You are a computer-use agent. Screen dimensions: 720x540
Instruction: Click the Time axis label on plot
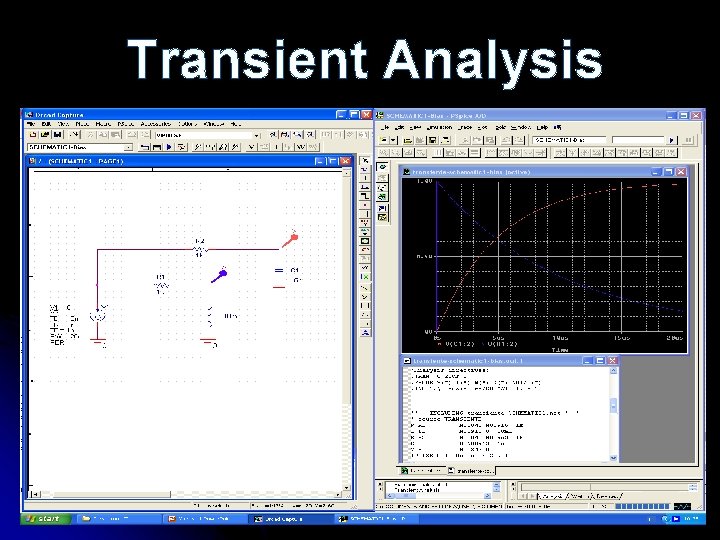(x=559, y=350)
